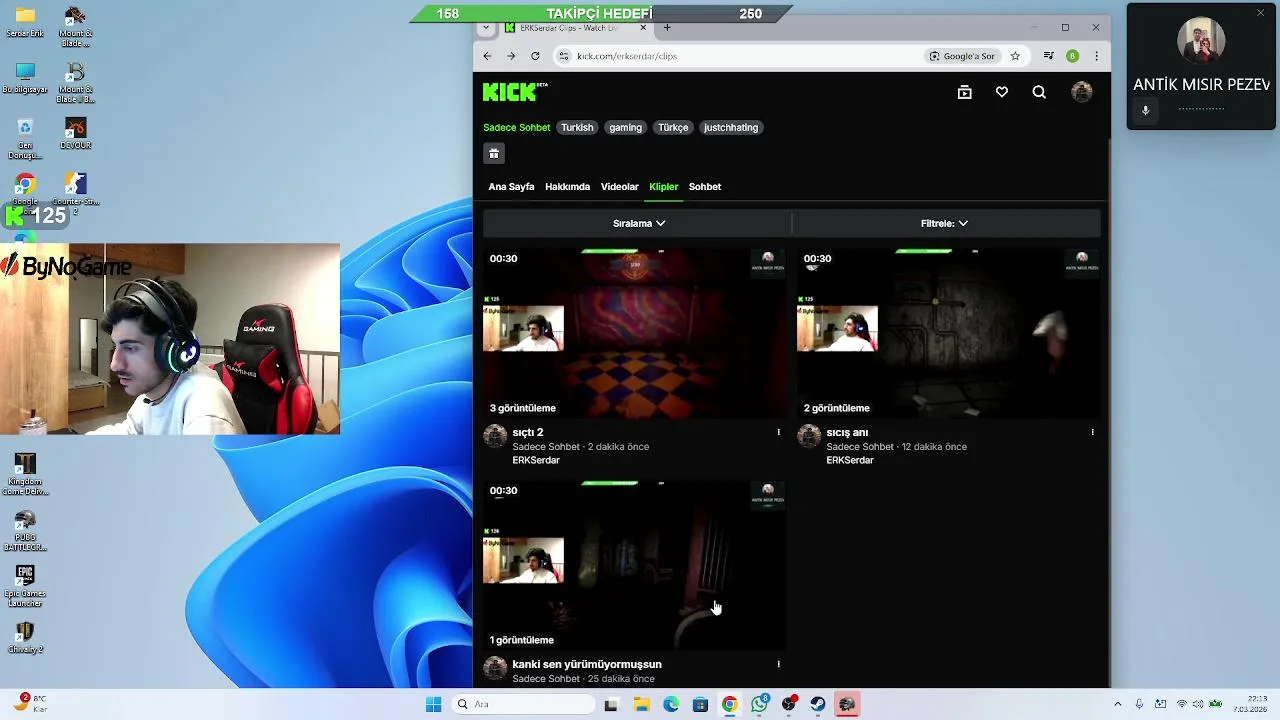Image resolution: width=1280 pixels, height=720 pixels.
Task: Open Microsoft Edge from the taskbar
Action: click(671, 704)
